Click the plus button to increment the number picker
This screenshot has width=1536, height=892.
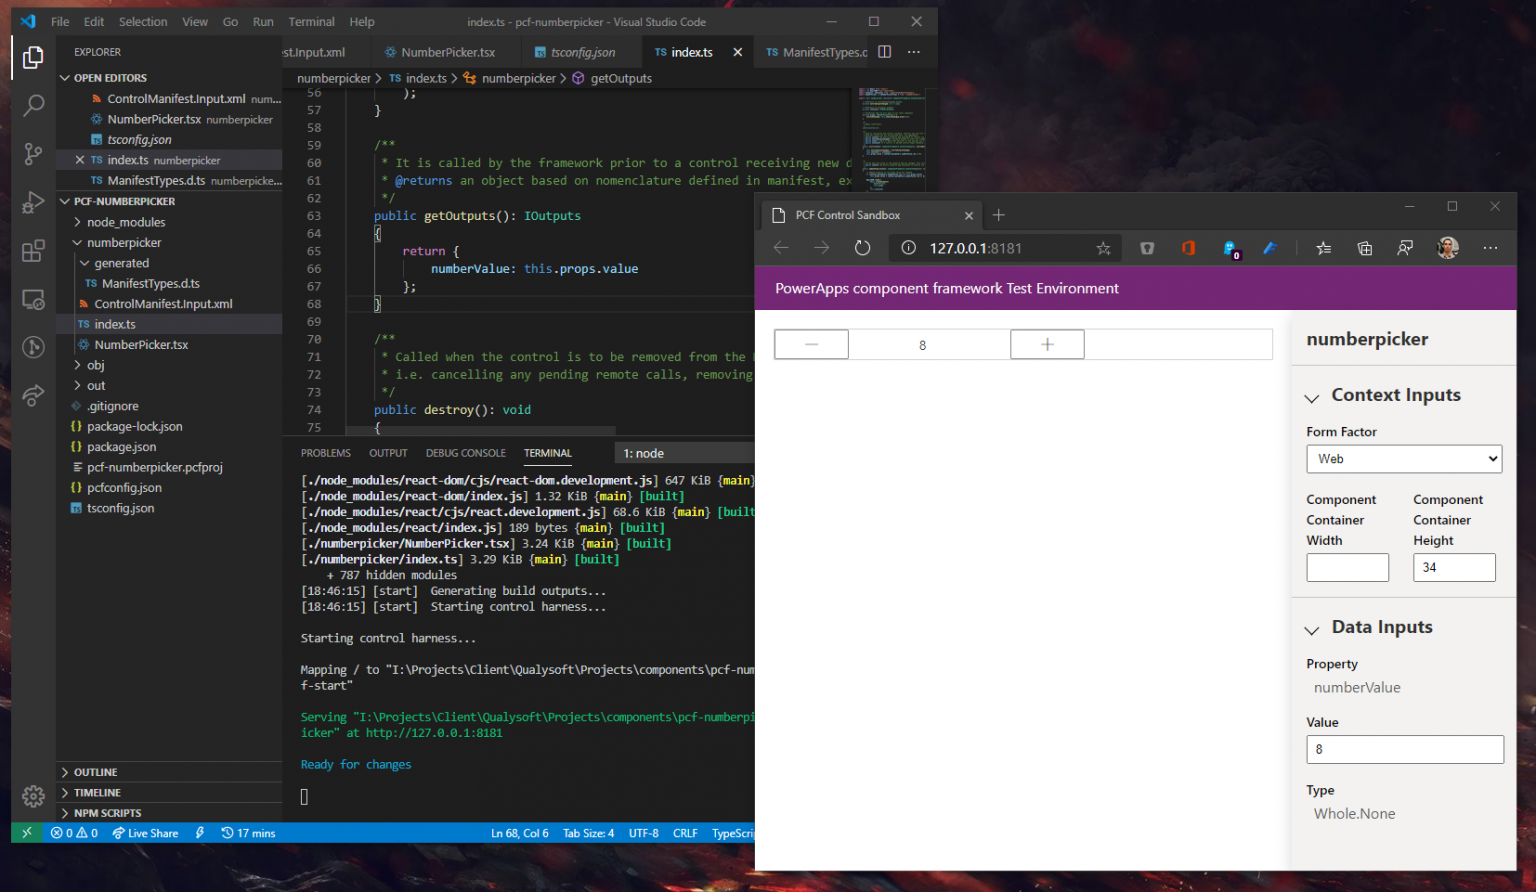1047,344
